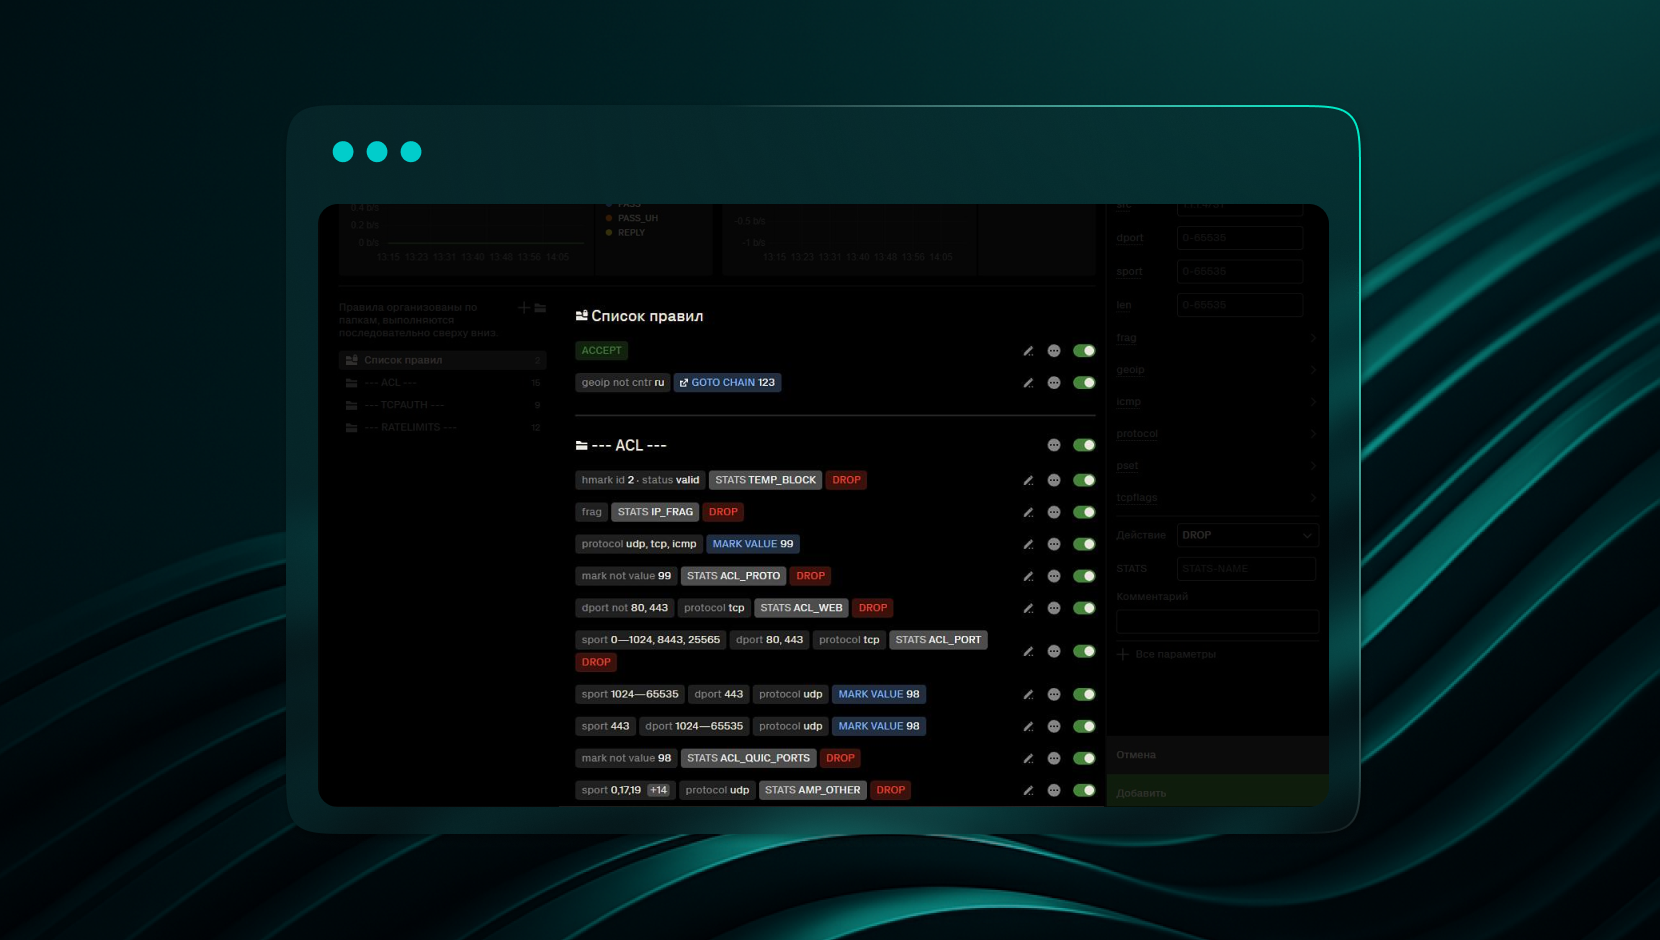Viewport: 1660px width, 940px height.
Task: Switch off the STATS ACL_WEB rule
Action: click(x=1084, y=608)
